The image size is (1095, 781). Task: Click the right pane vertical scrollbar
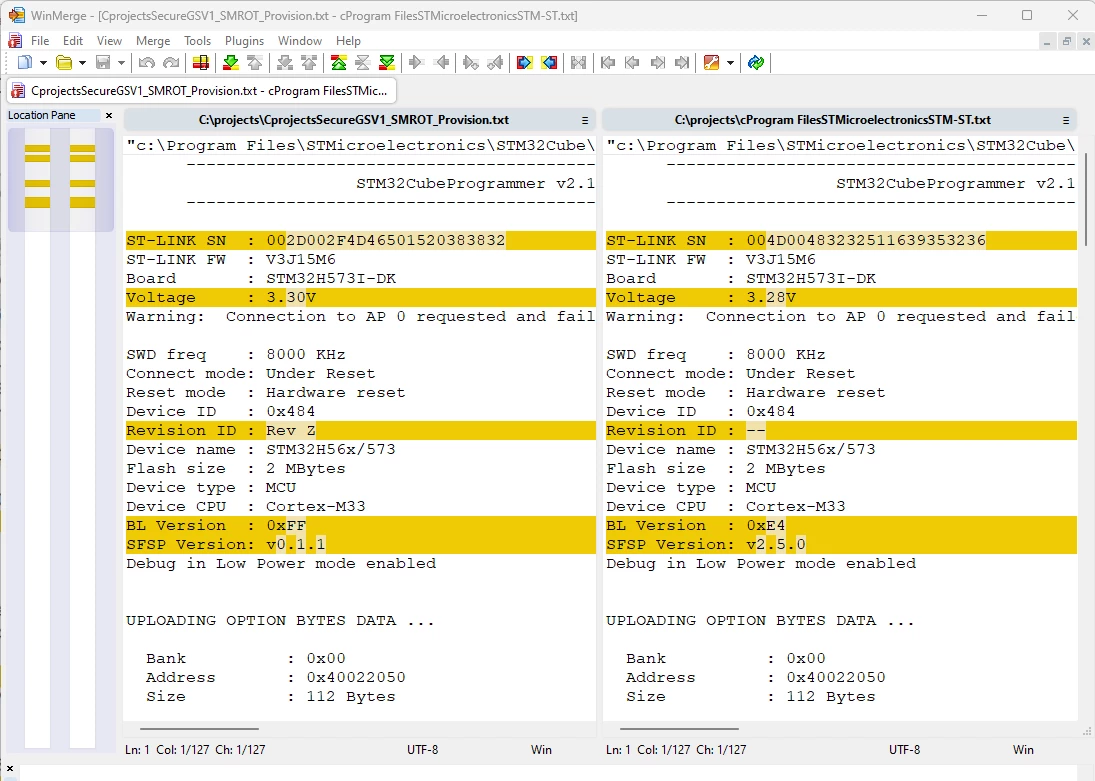point(1086,199)
